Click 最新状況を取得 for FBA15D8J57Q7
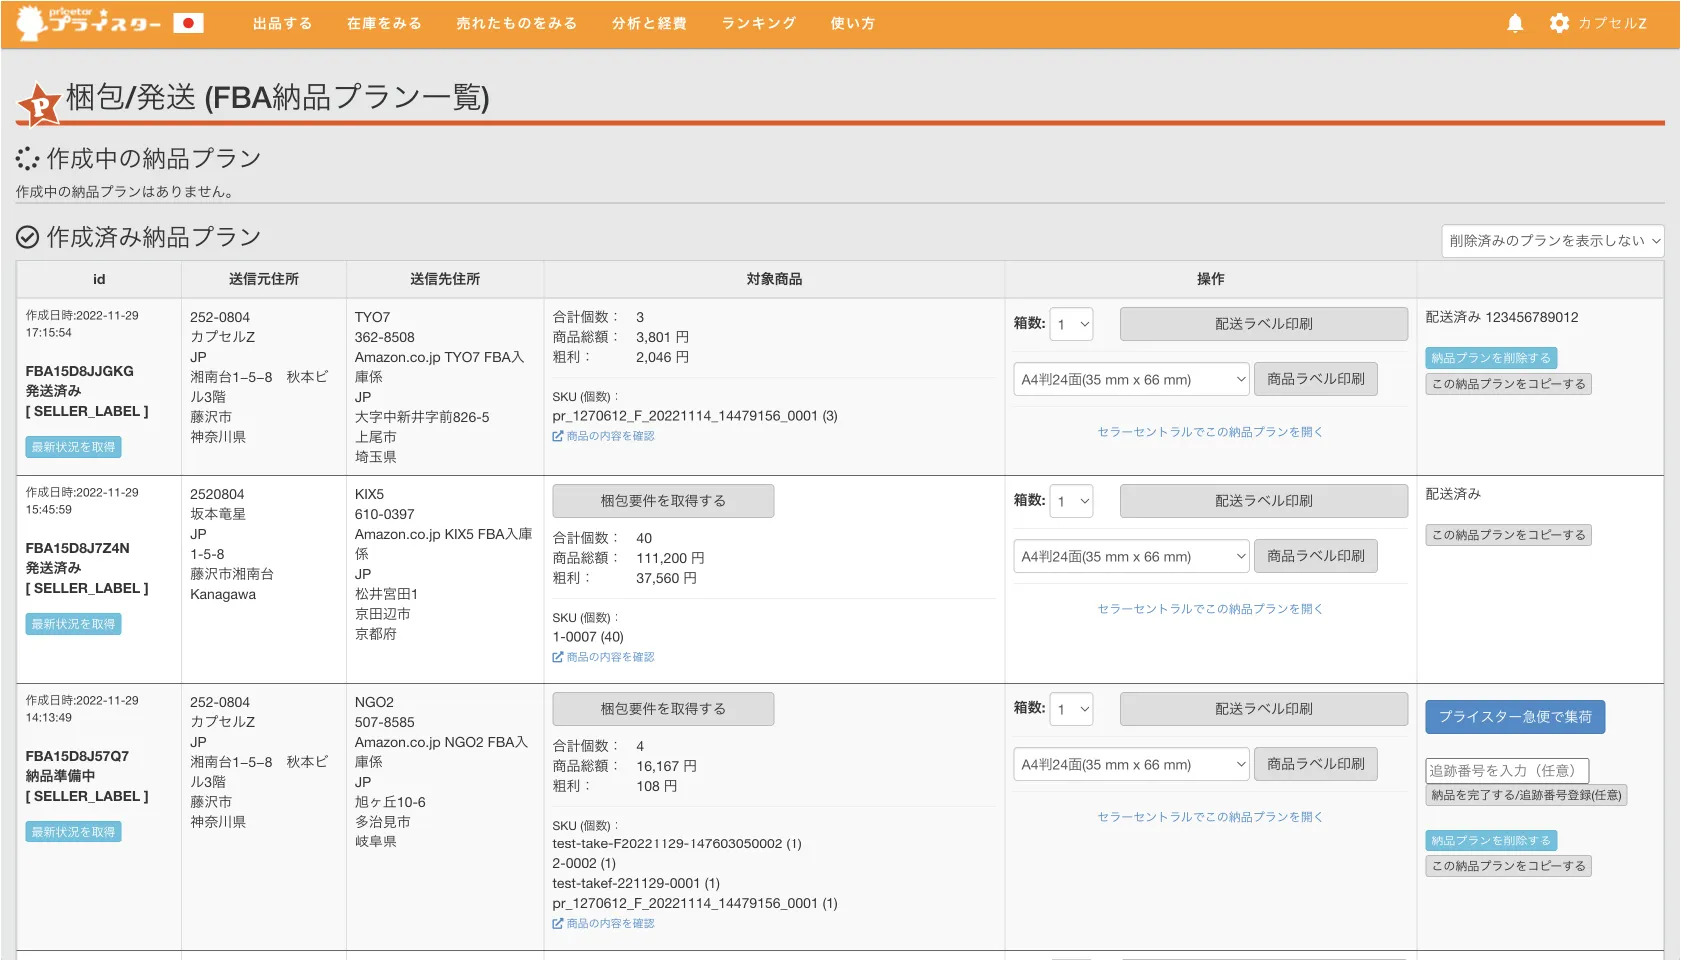 point(73,832)
